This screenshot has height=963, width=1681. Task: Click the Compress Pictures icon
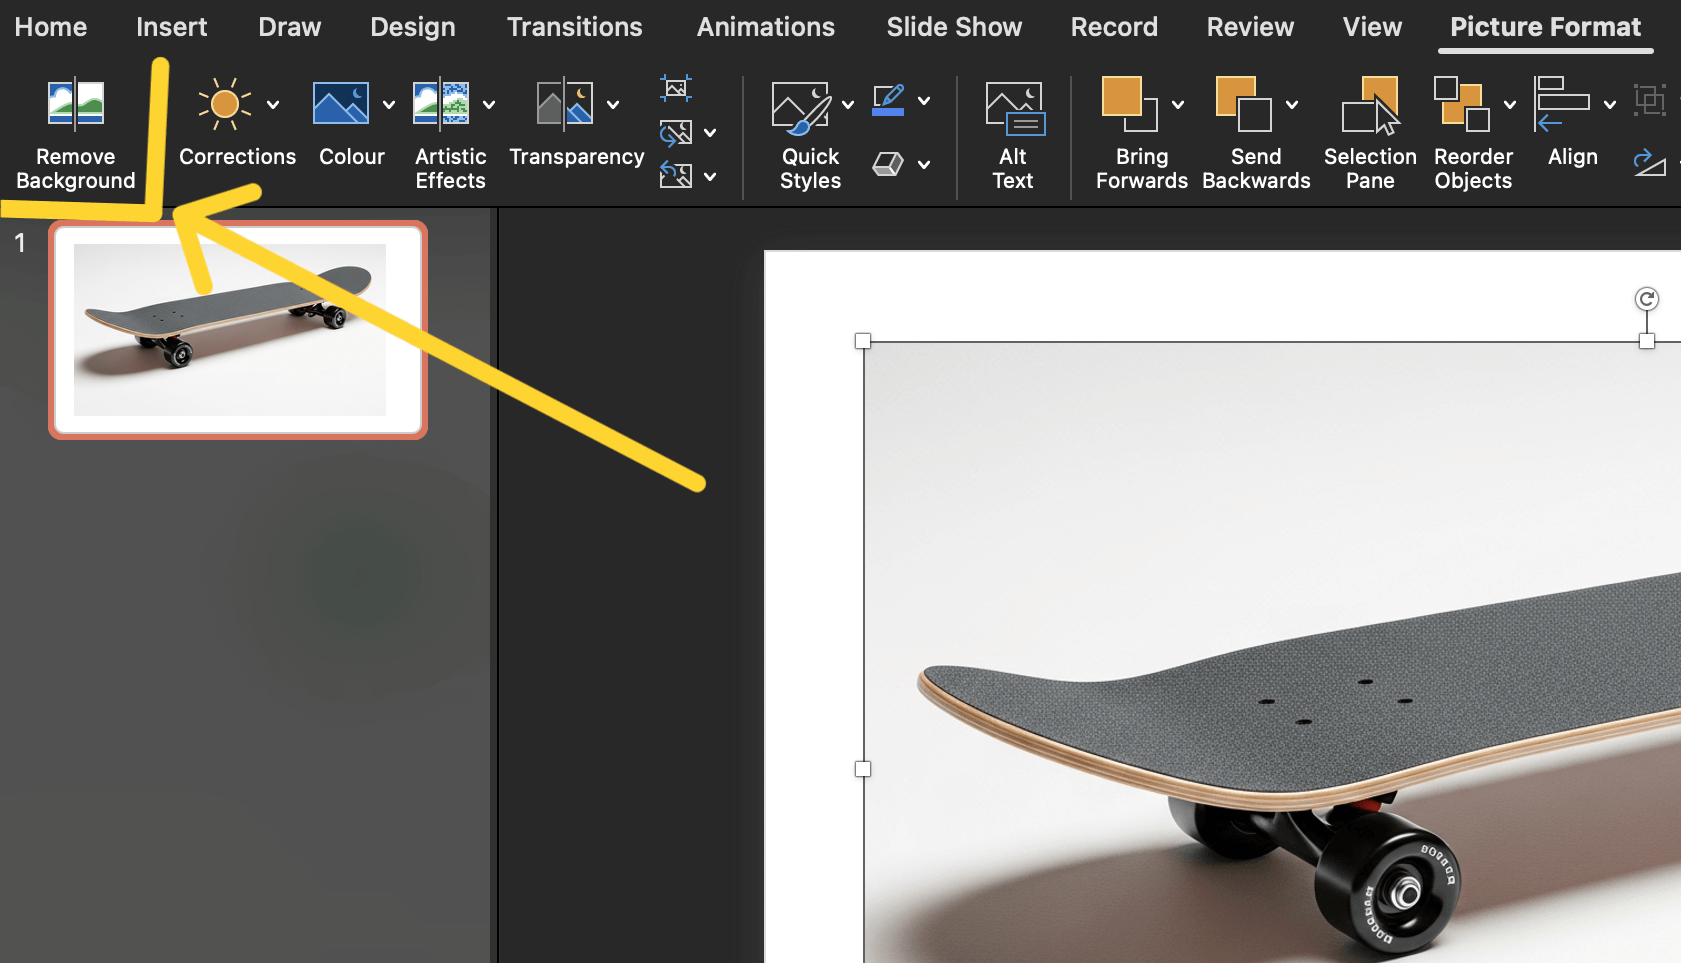click(676, 89)
